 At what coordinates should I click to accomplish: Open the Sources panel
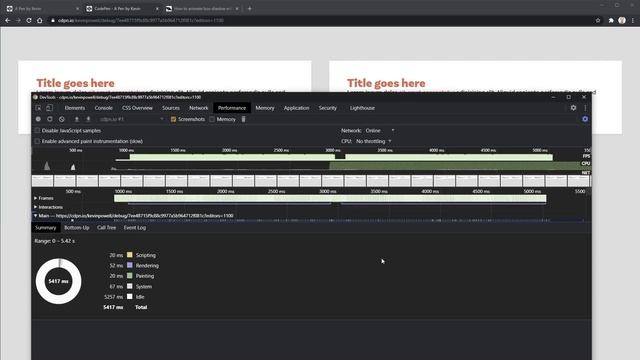point(171,108)
